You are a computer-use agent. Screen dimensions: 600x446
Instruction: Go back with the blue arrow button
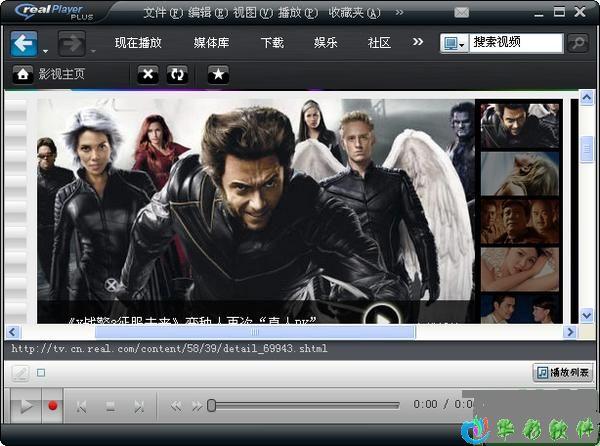(24, 44)
